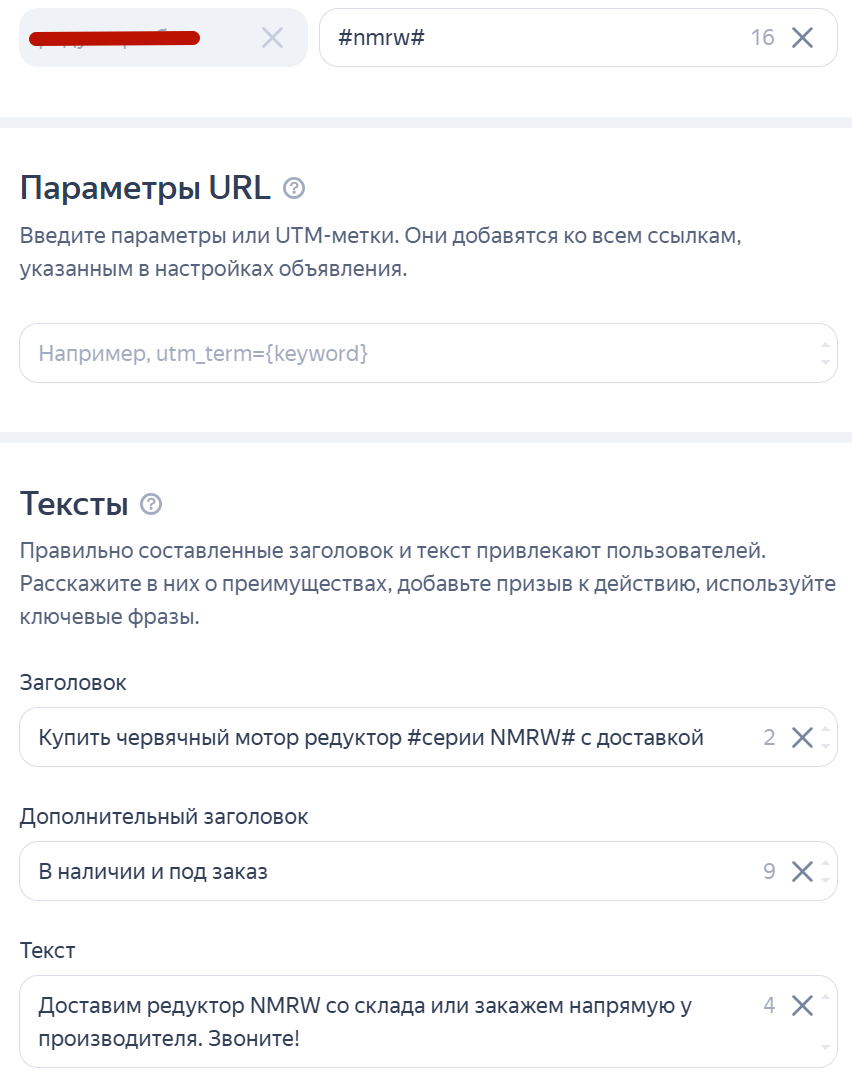852x1086 pixels.
Task: Click the #nmrw# input field
Action: pos(530,38)
